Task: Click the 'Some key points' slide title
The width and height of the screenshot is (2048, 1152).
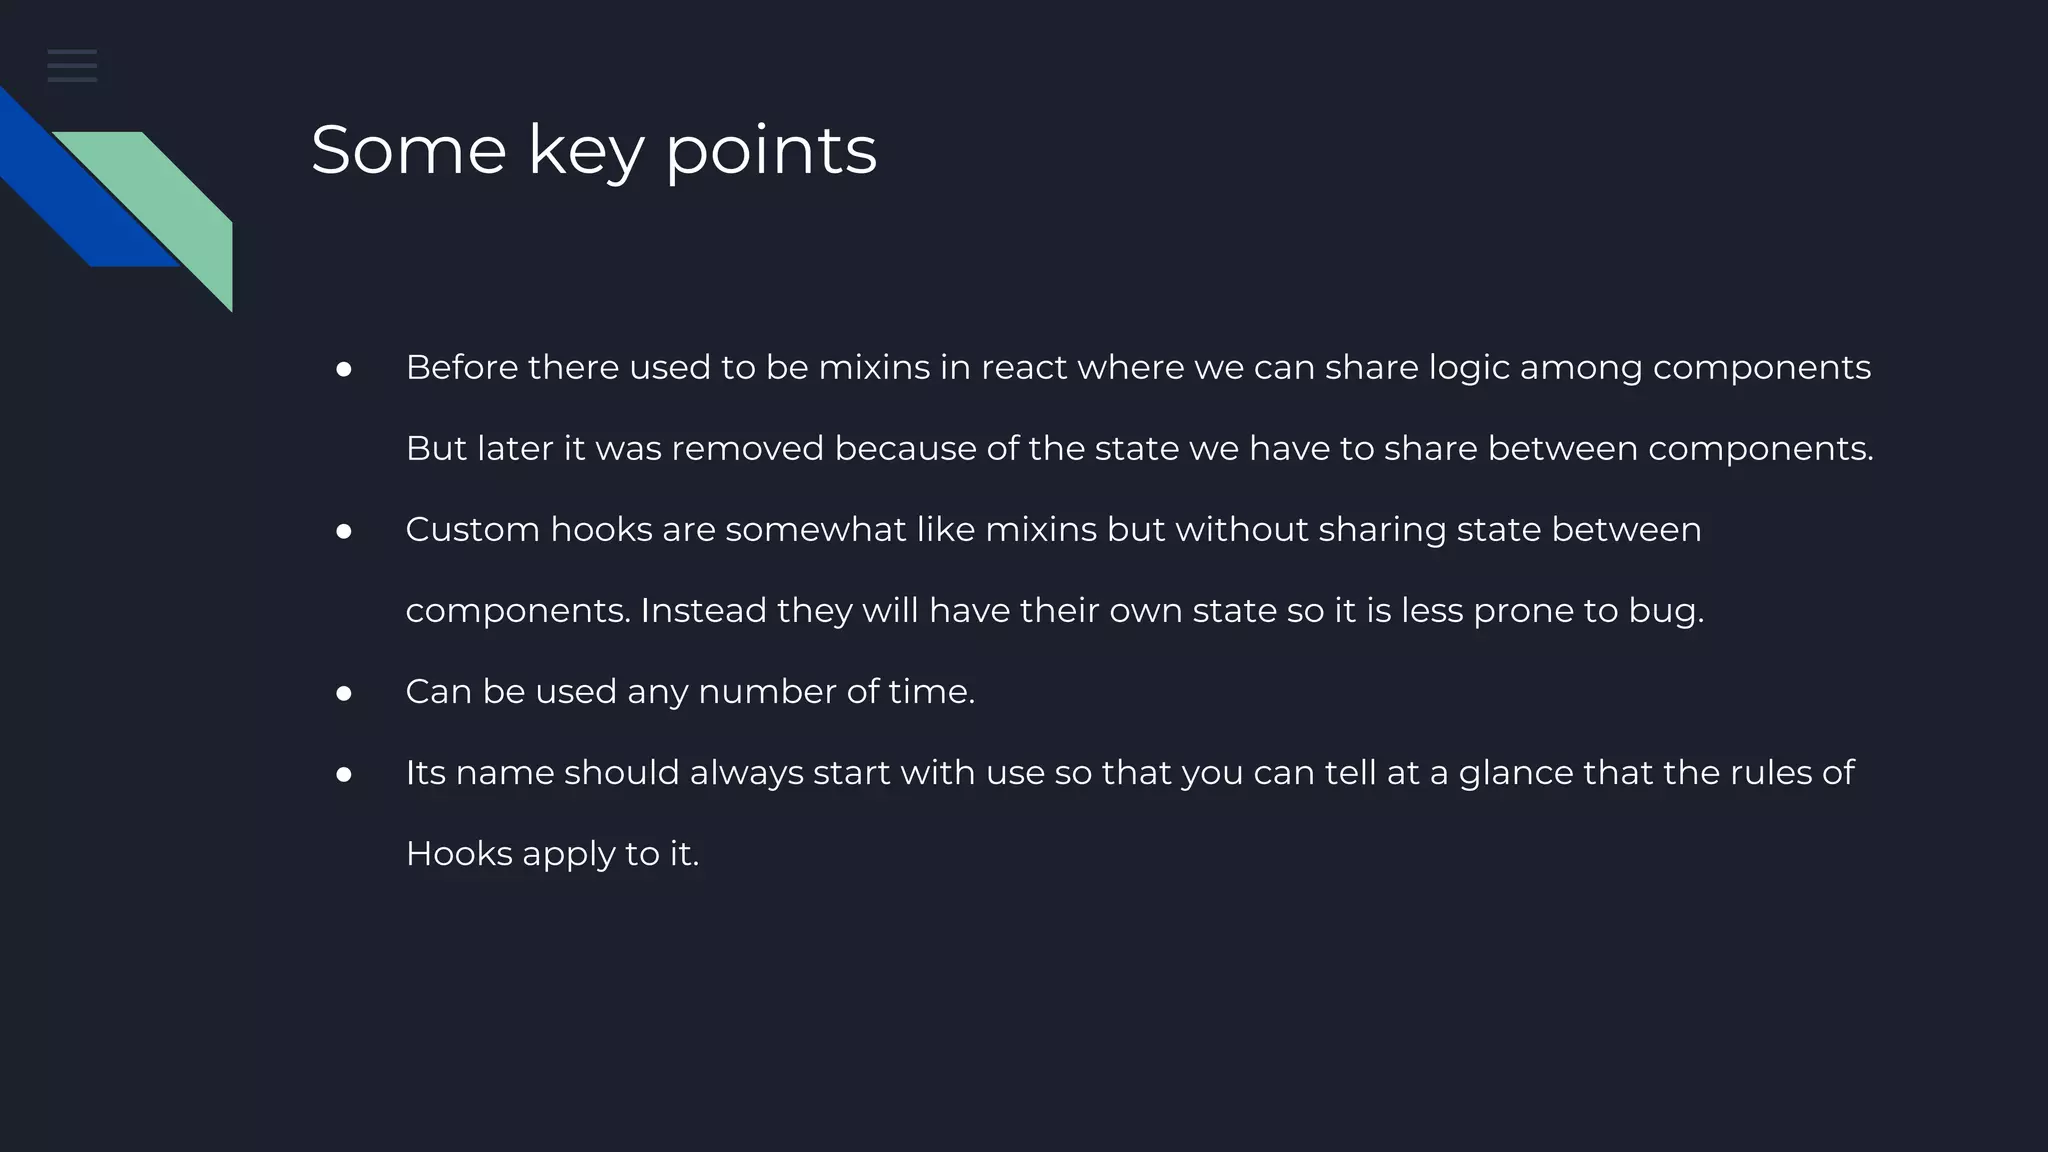Action: (594, 150)
